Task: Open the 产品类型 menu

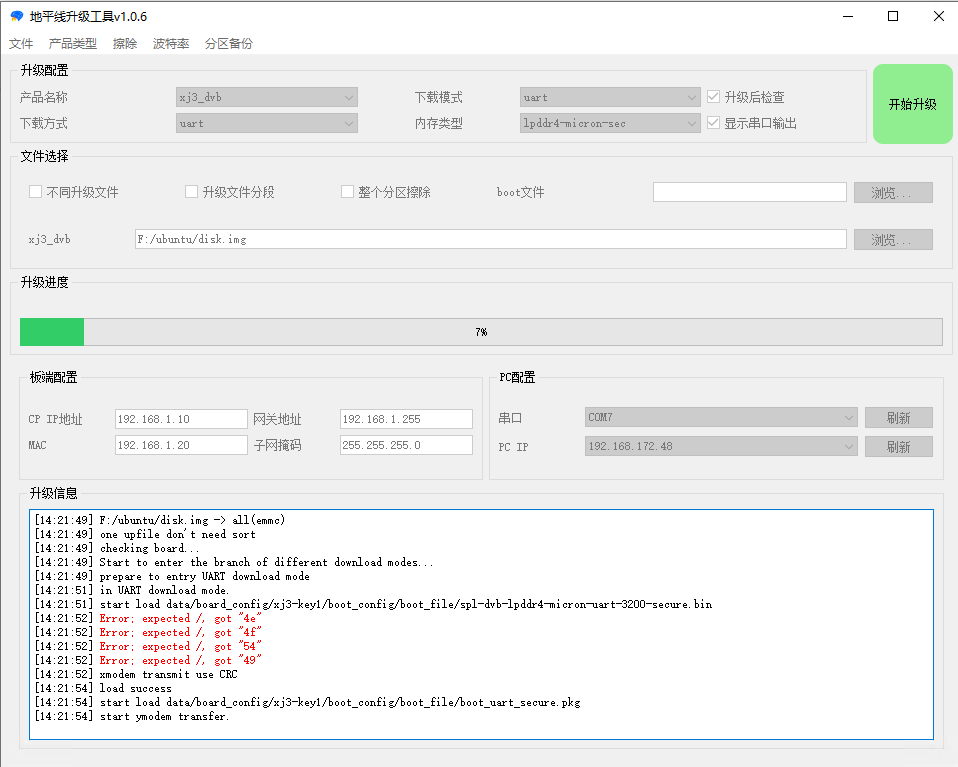Action: (x=73, y=44)
